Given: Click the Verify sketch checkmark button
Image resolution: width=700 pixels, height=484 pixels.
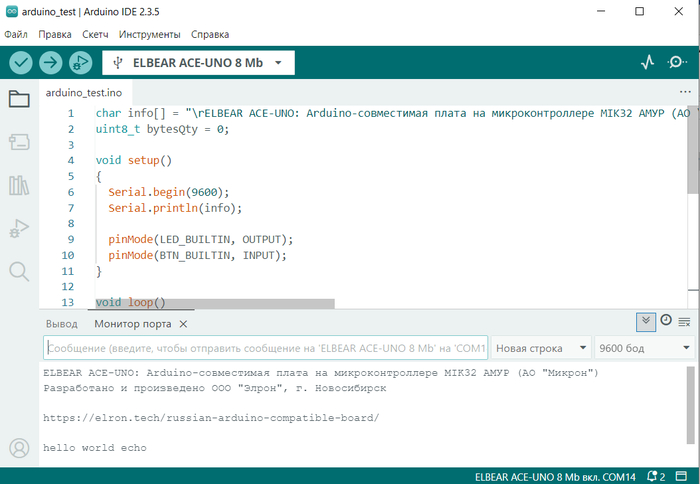Looking at the screenshot, I should tap(21, 63).
